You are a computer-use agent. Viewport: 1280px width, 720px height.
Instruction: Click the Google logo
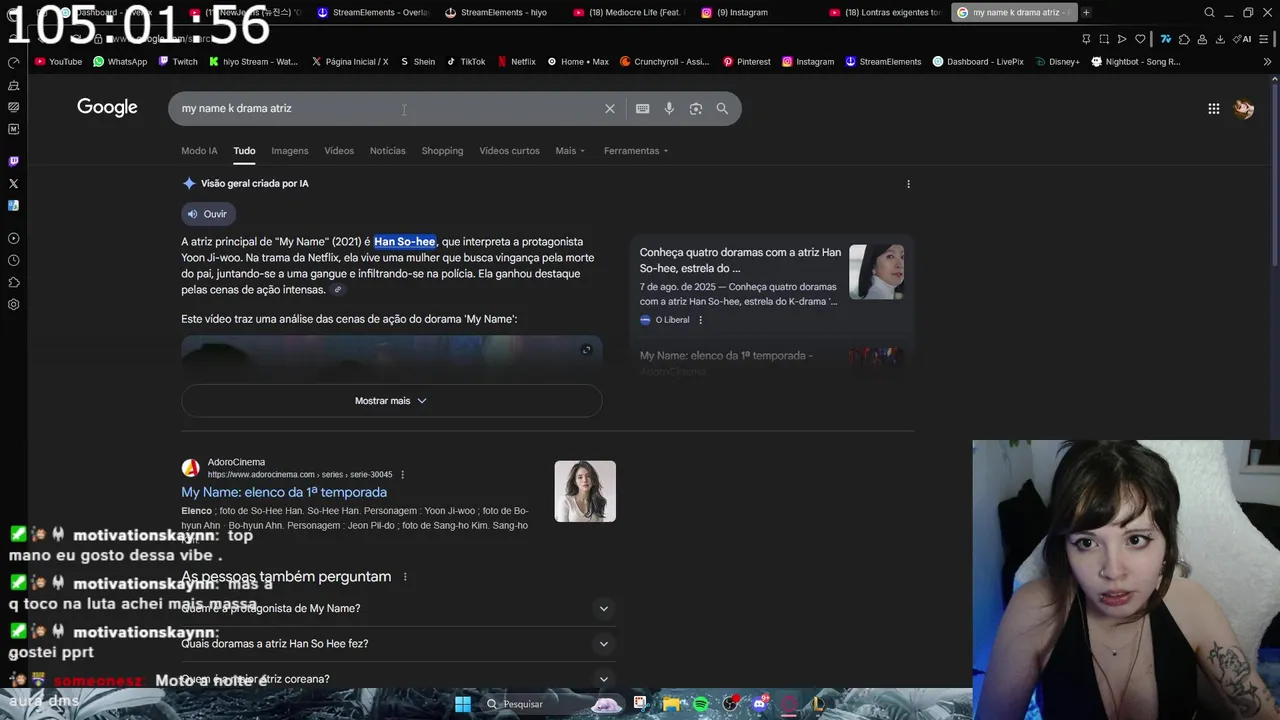click(107, 108)
